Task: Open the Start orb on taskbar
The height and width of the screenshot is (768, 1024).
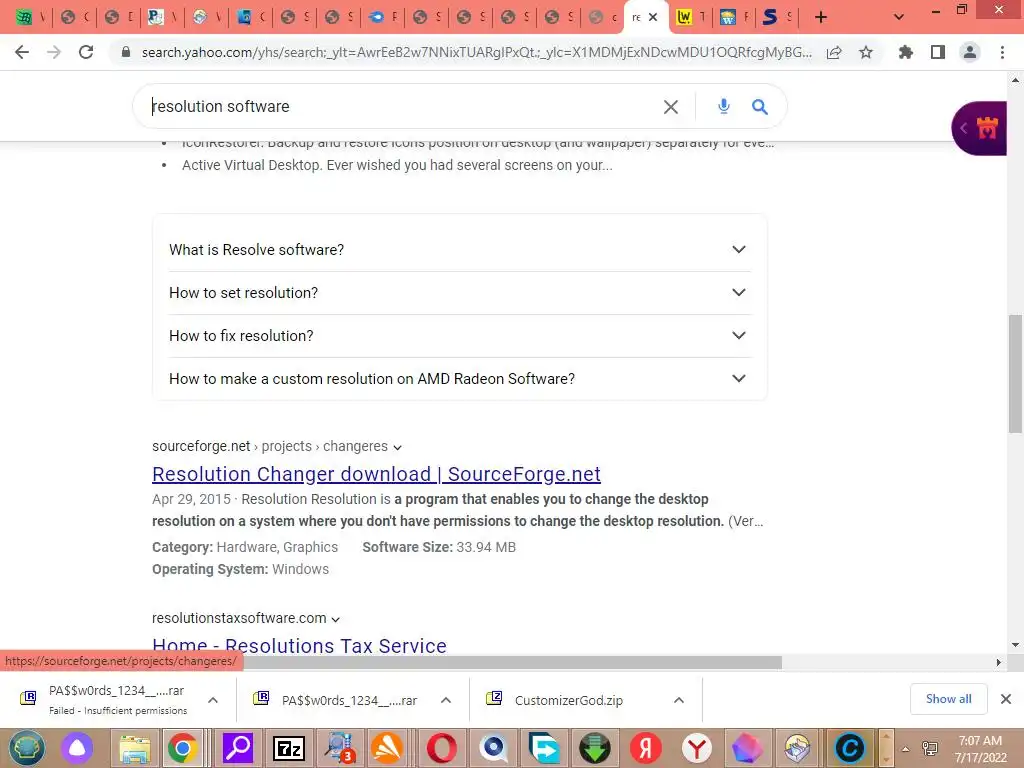Action: [x=26, y=748]
